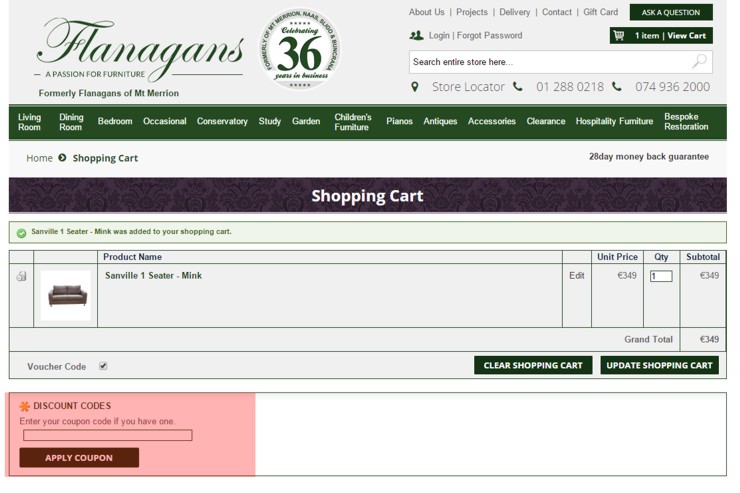Click the Login link

[x=439, y=35]
